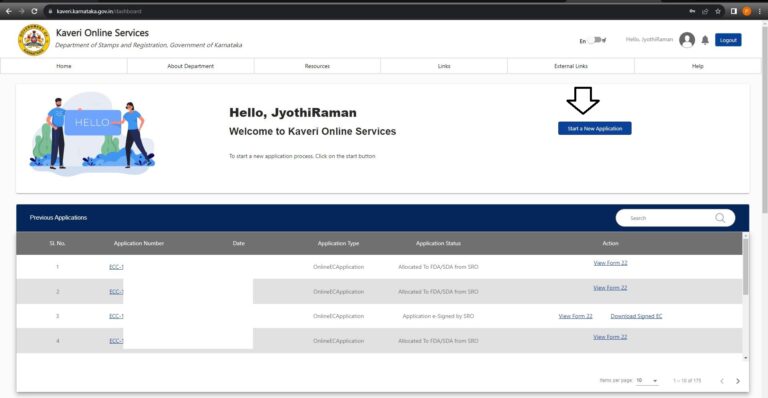Open application number link in row 3

coord(116,316)
